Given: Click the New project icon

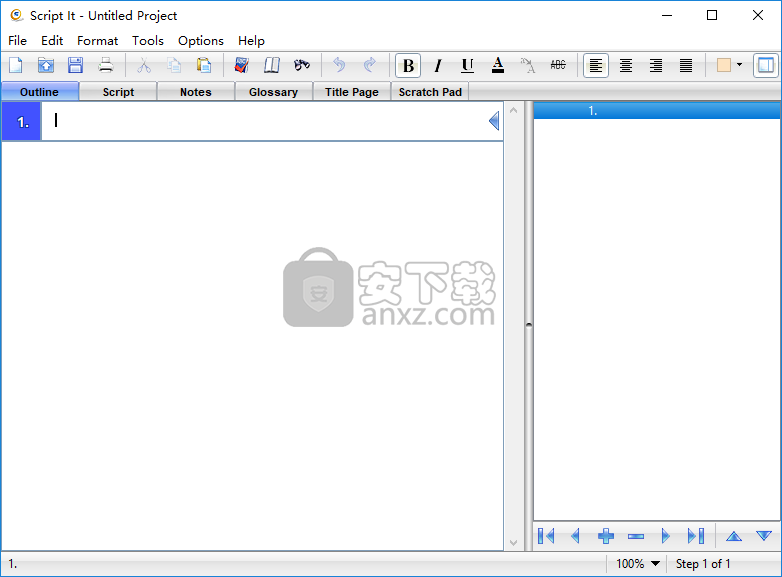Looking at the screenshot, I should (16, 65).
